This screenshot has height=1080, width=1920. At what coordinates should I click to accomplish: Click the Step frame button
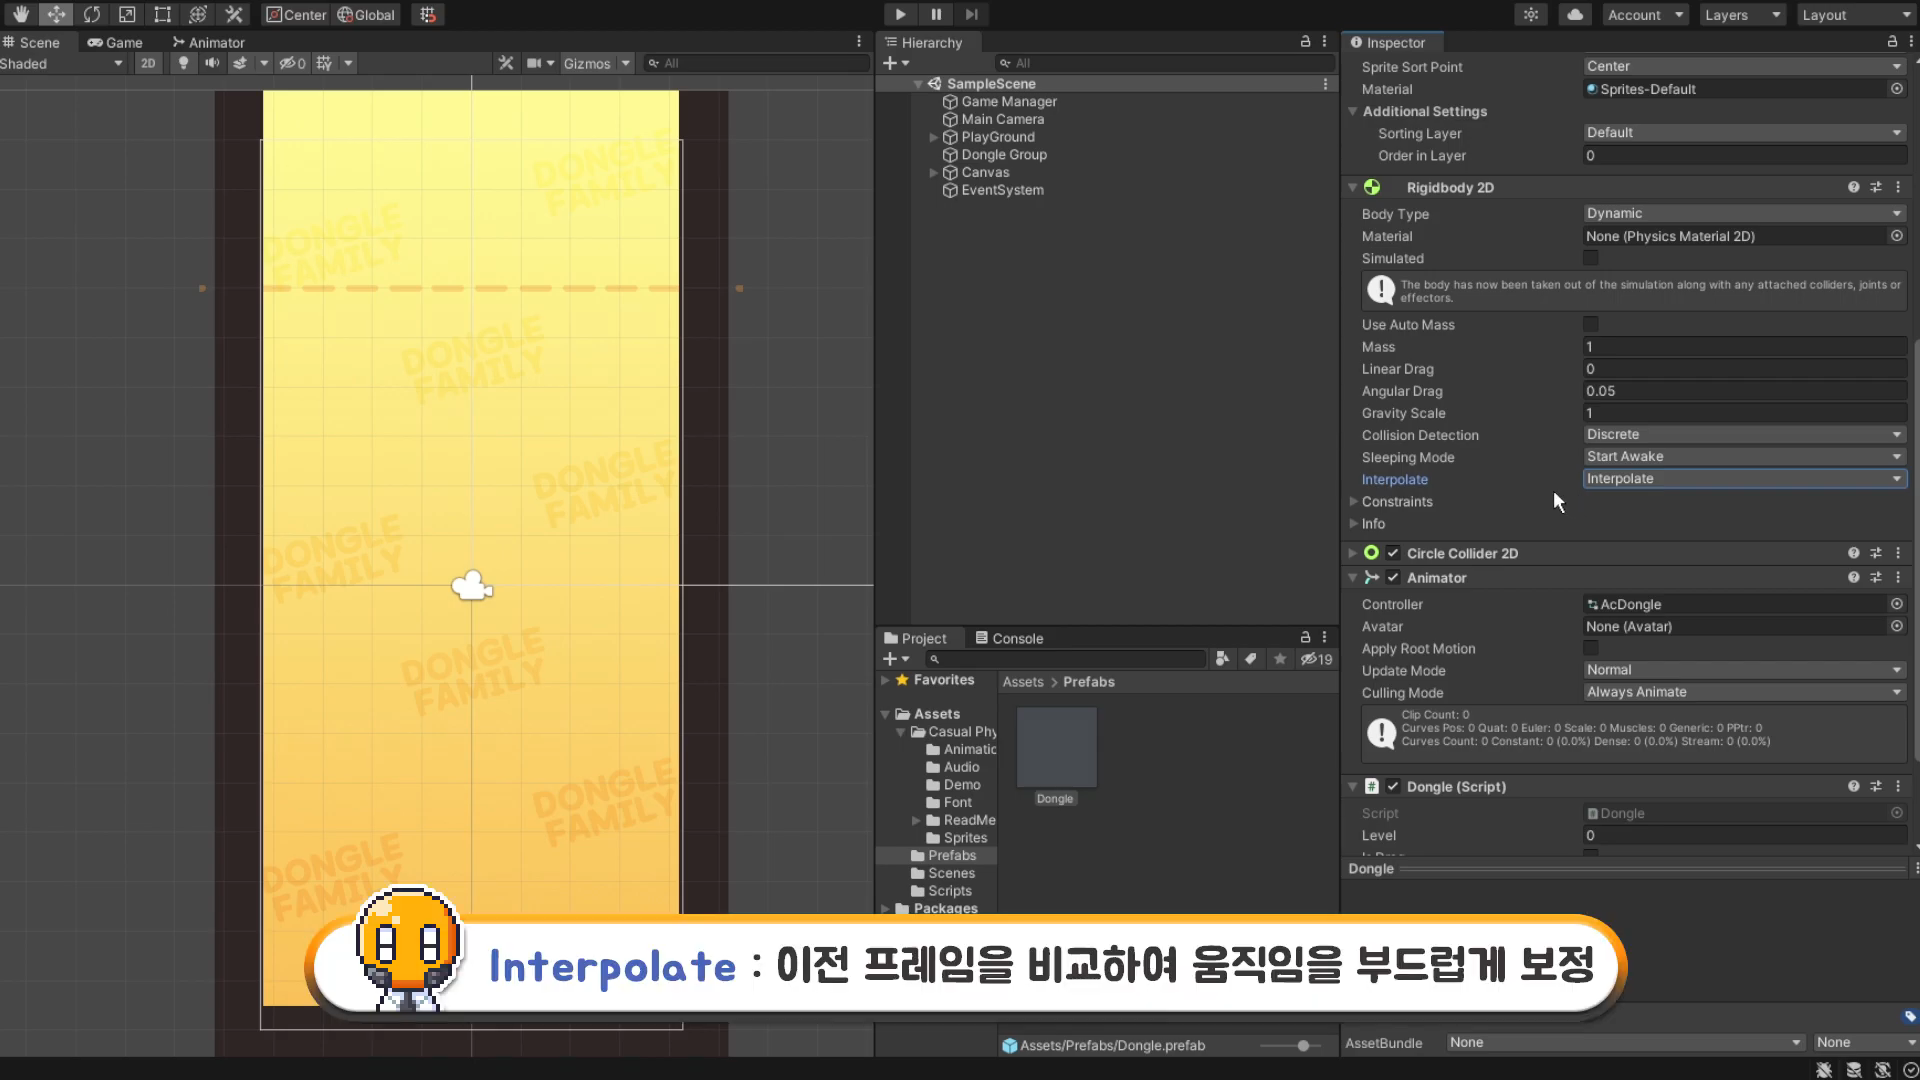tap(971, 14)
